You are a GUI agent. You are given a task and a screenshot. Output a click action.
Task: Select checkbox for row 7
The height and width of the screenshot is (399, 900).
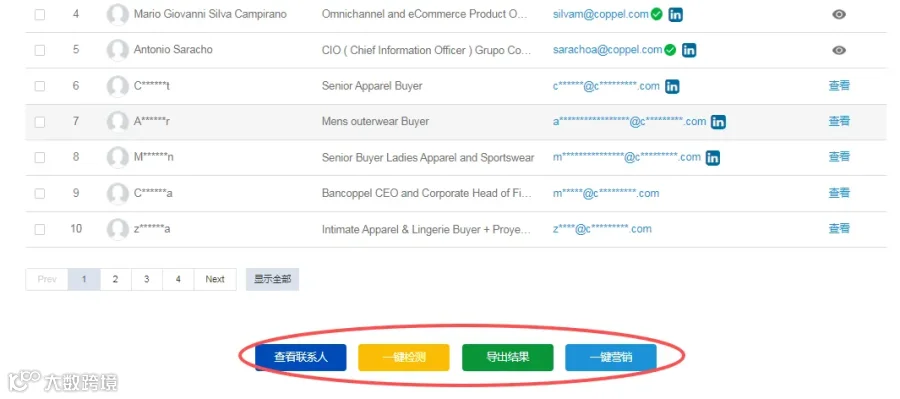(40, 122)
